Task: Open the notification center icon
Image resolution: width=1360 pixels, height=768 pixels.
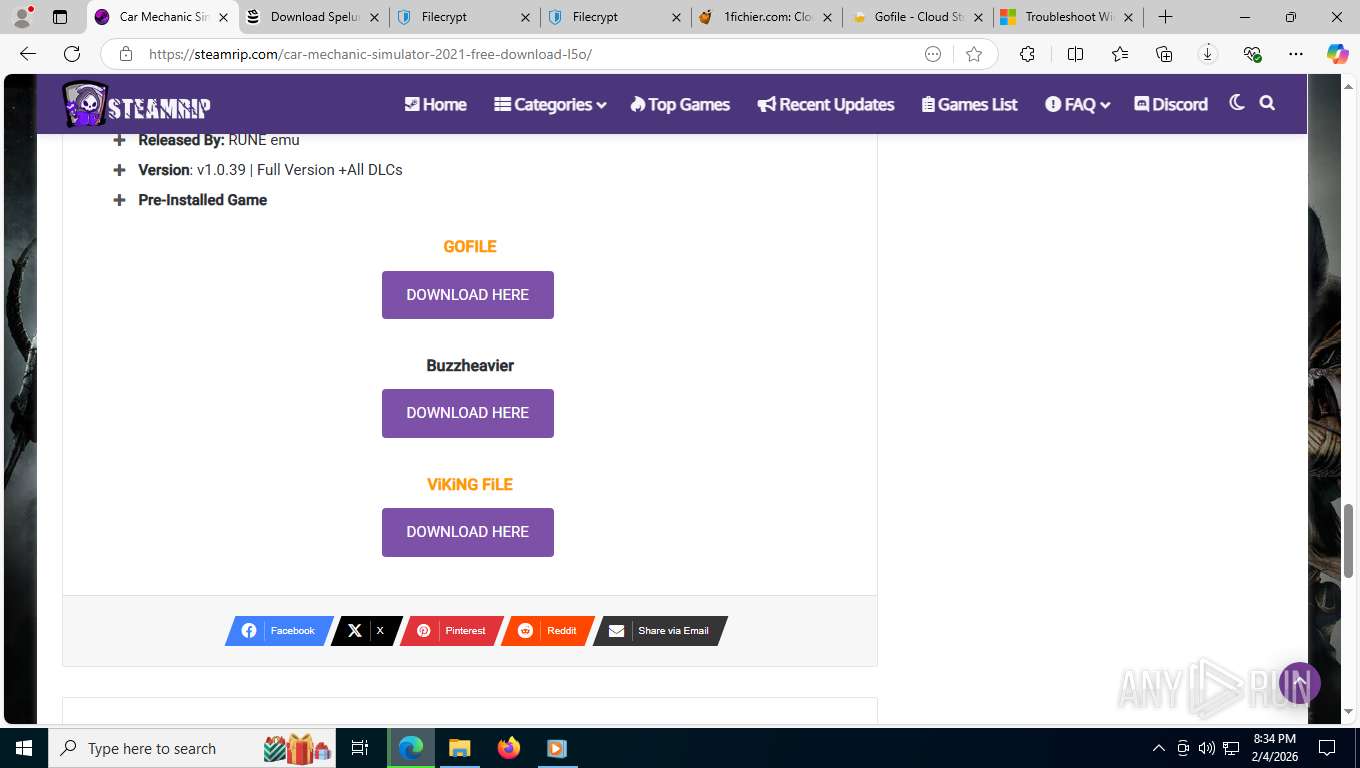Action: [1327, 748]
